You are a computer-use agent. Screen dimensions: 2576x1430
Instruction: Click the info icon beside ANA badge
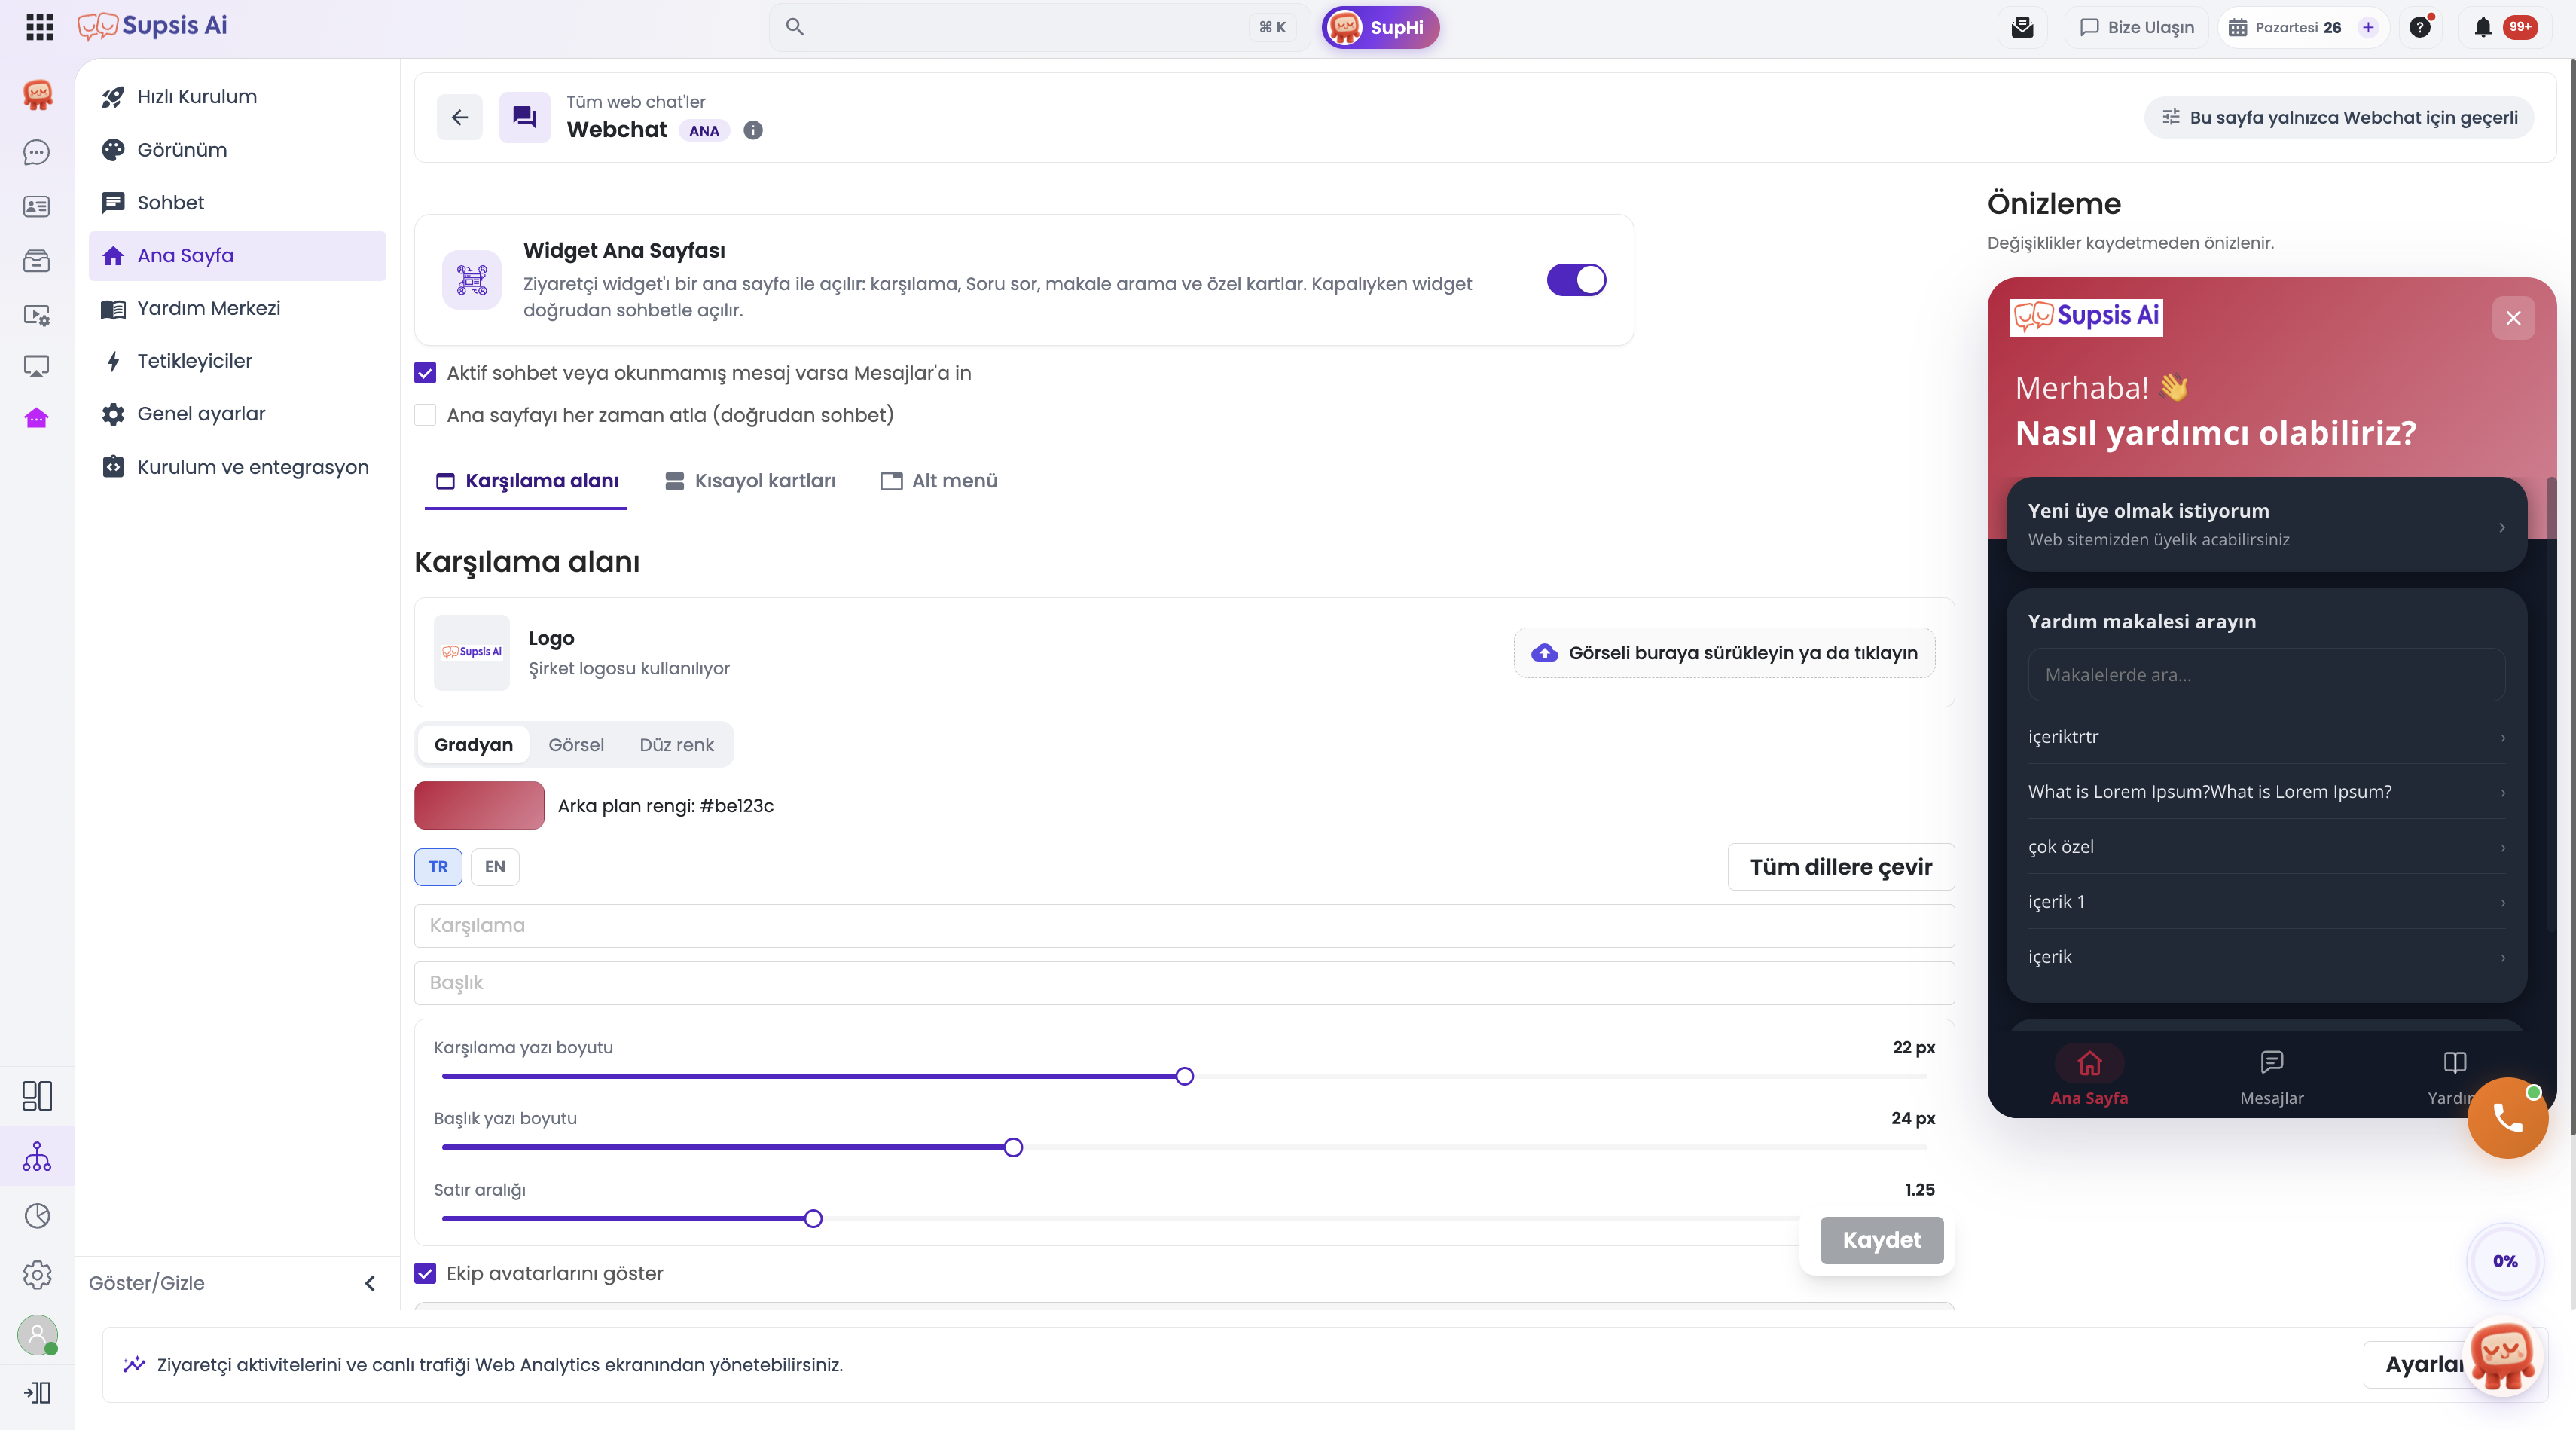753,130
